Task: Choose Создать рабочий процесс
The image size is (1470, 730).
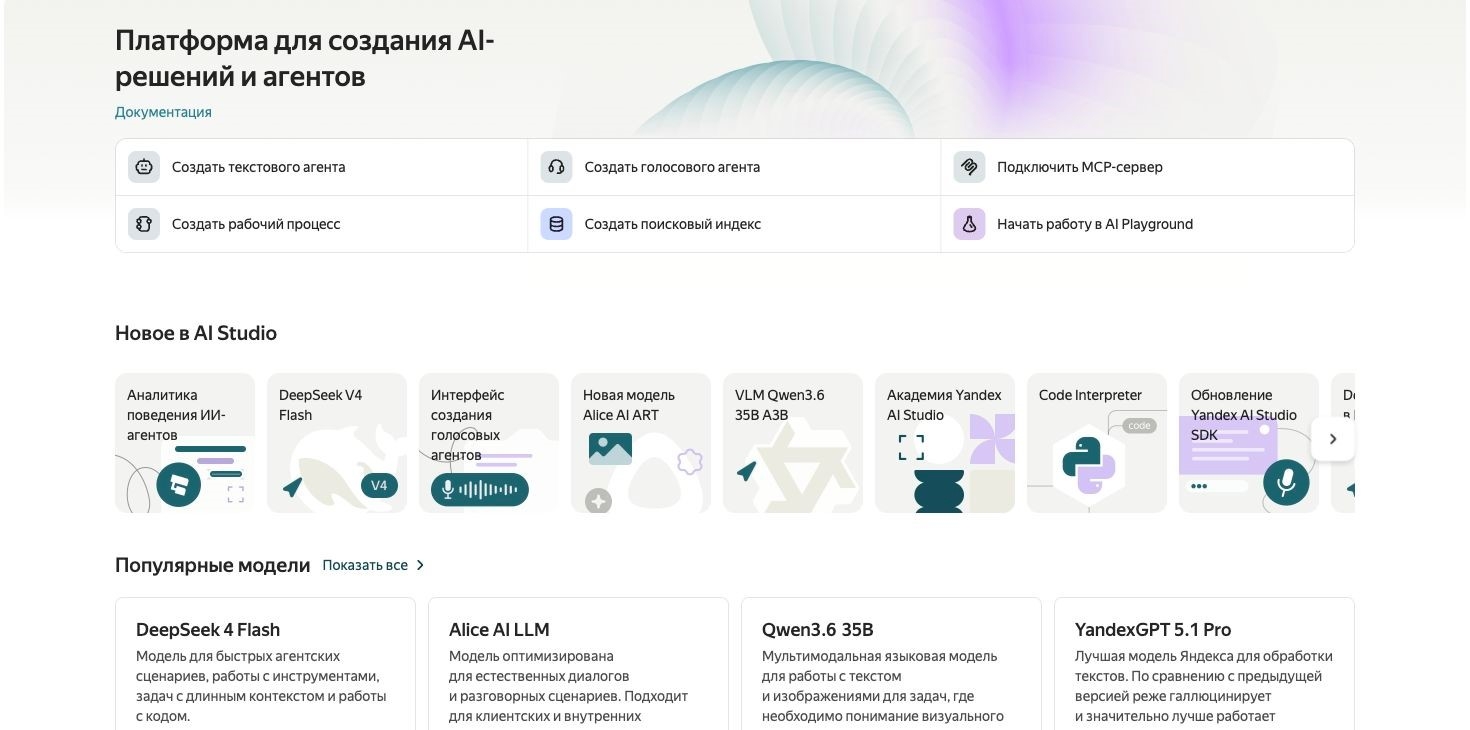Action: coord(321,224)
